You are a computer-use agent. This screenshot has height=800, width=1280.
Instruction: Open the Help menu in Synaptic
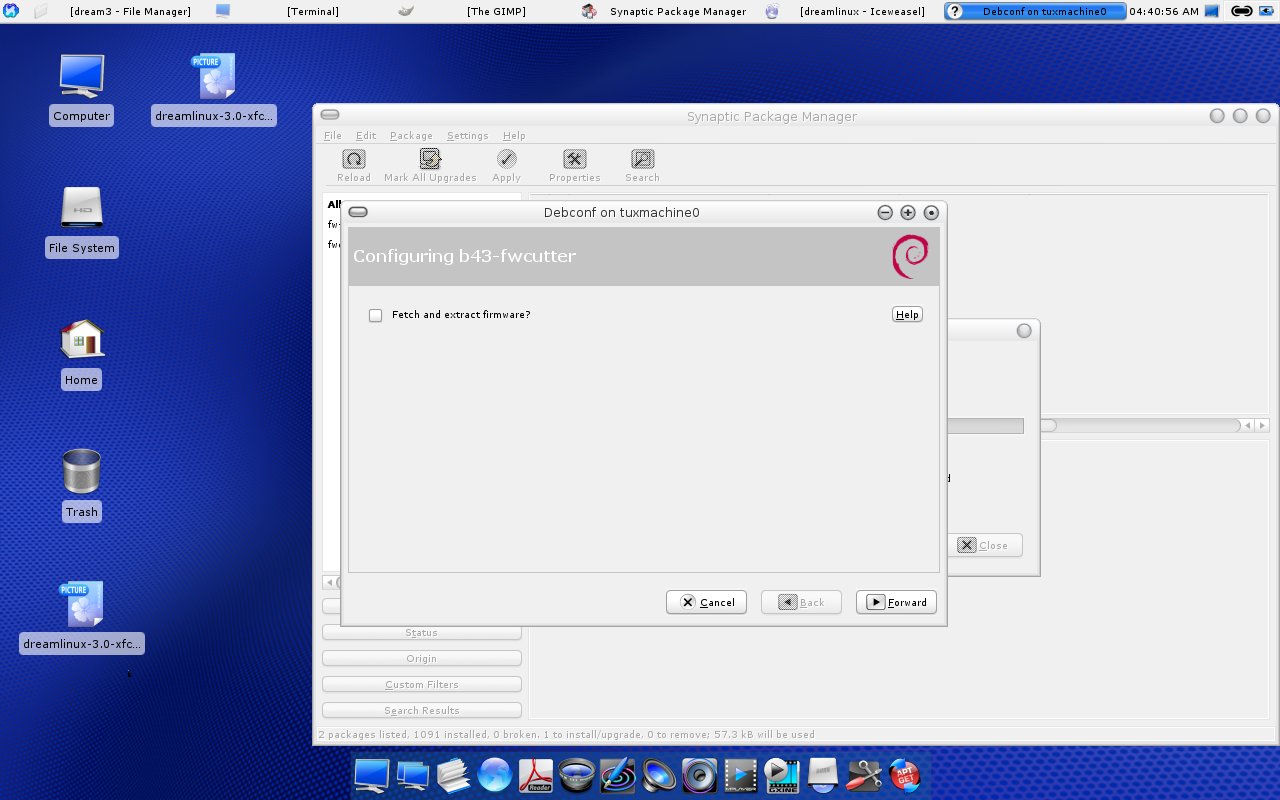click(514, 135)
